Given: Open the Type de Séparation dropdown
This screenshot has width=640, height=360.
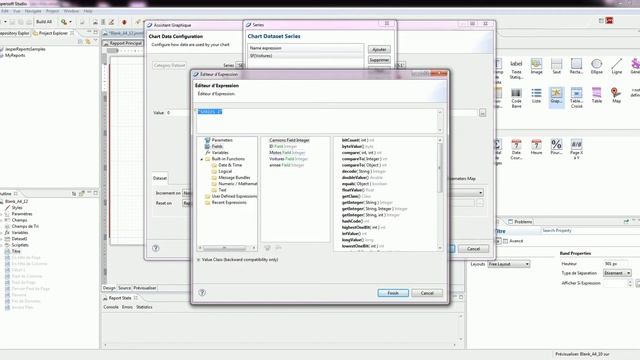Looking at the screenshot, I should tap(617, 273).
